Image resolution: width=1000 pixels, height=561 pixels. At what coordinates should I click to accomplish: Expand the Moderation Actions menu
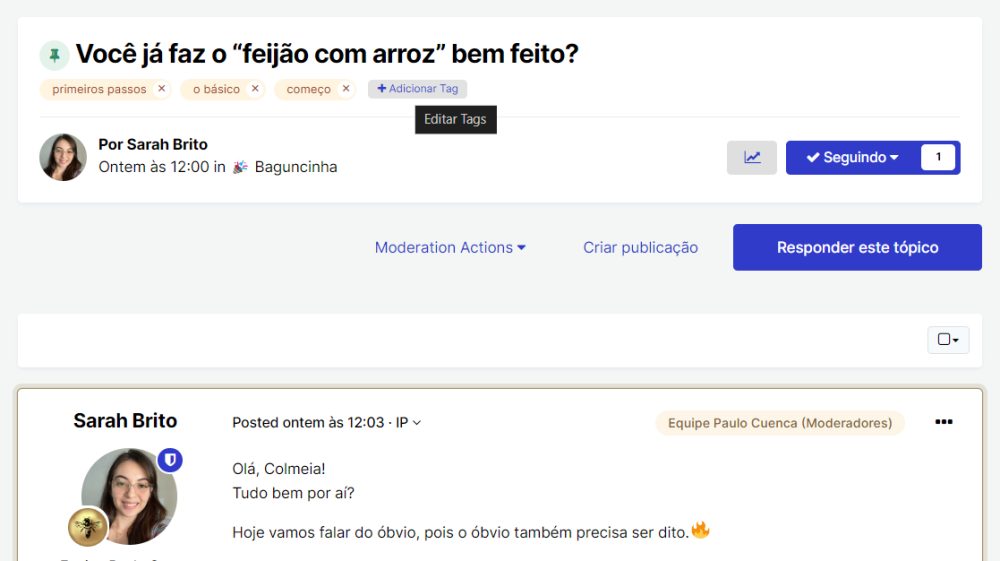click(450, 247)
